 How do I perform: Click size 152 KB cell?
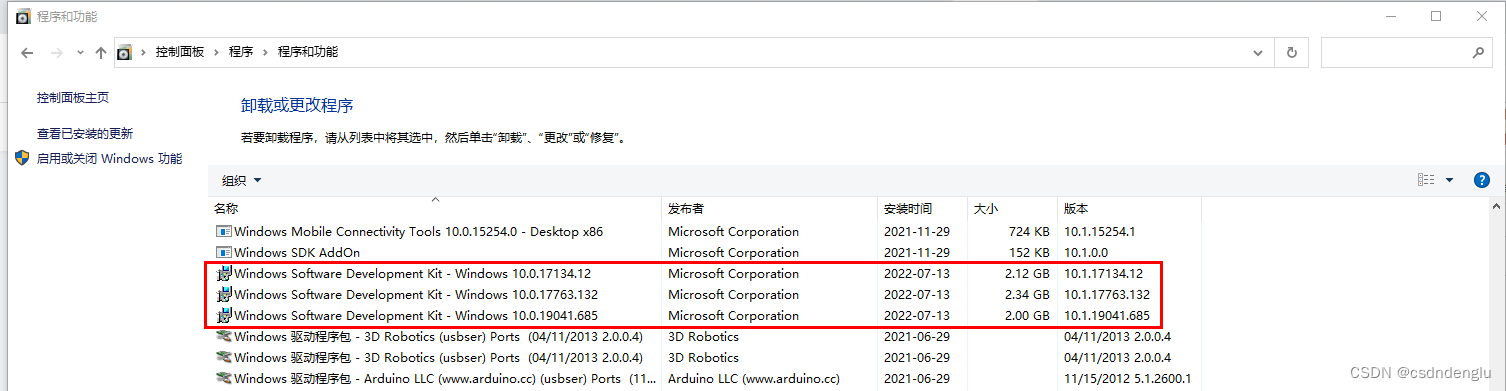click(1029, 252)
